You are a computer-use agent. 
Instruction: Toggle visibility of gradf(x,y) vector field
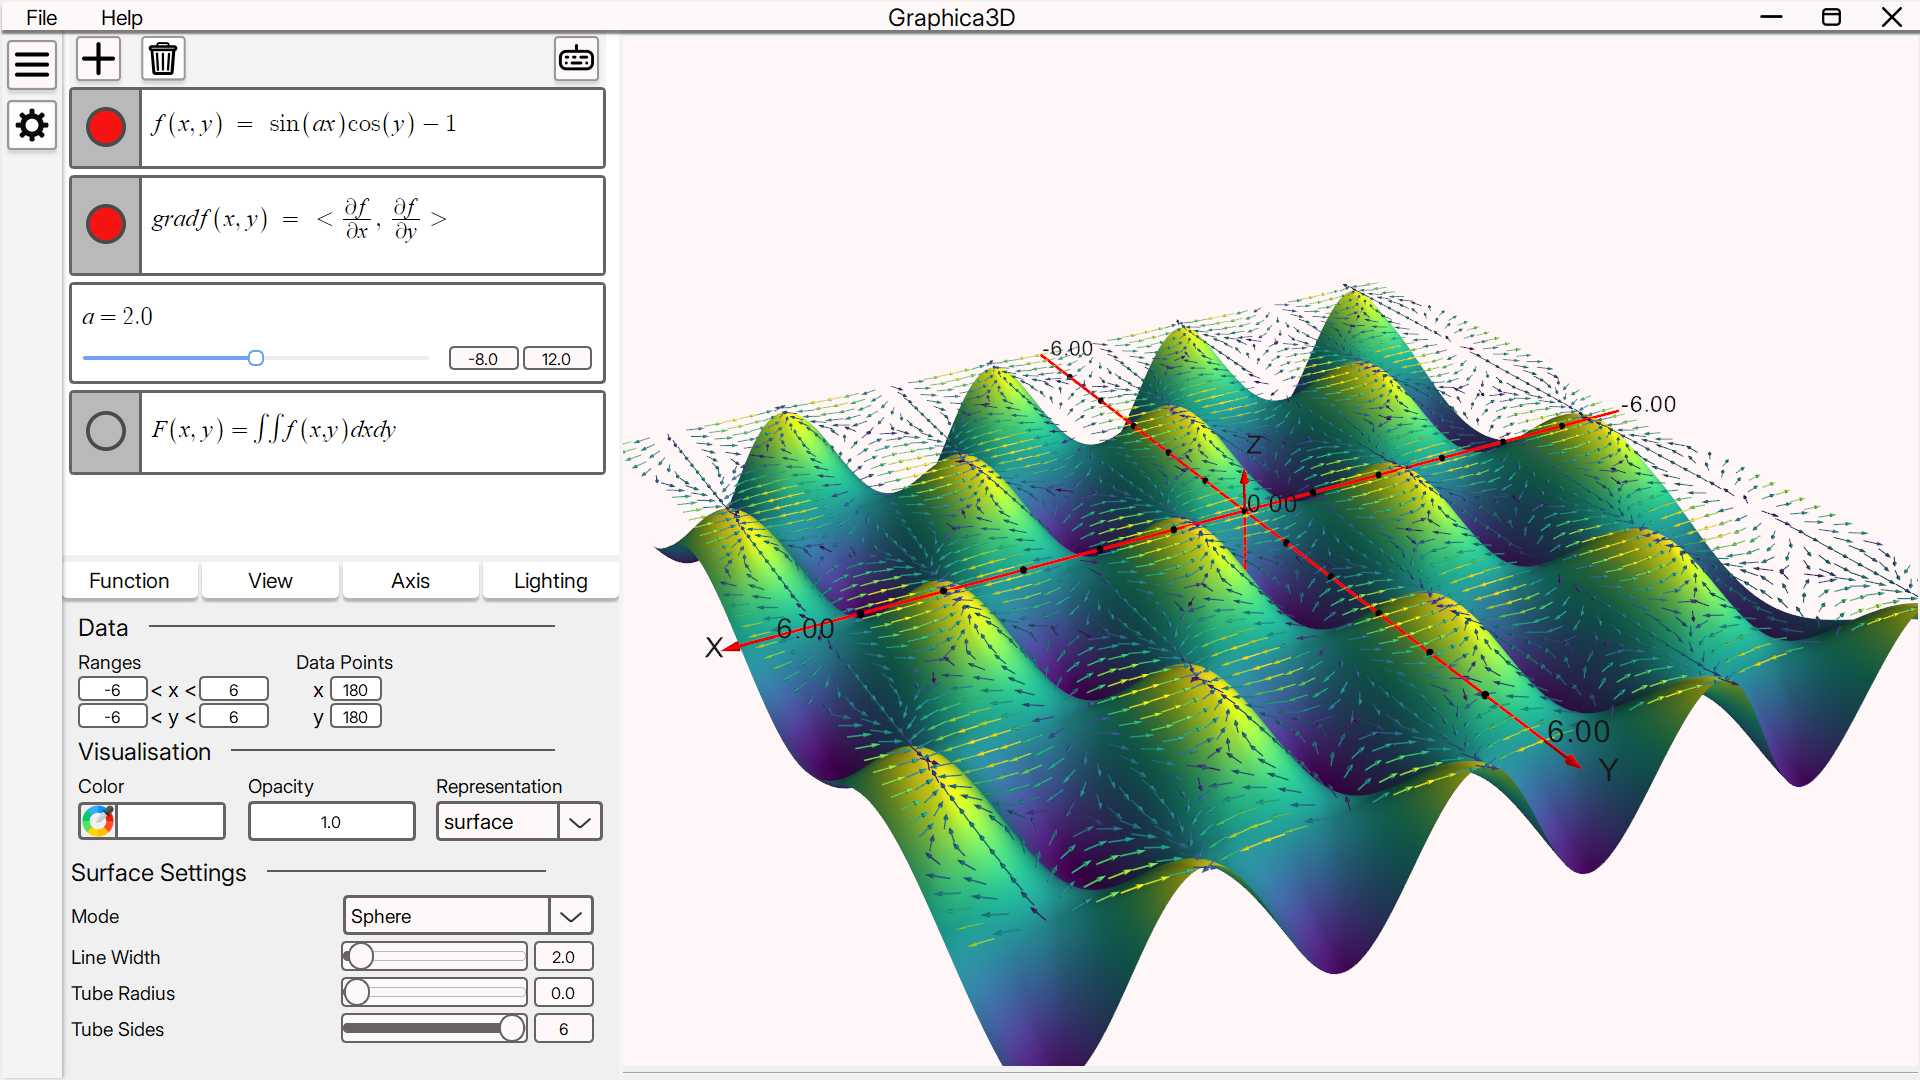(x=106, y=225)
